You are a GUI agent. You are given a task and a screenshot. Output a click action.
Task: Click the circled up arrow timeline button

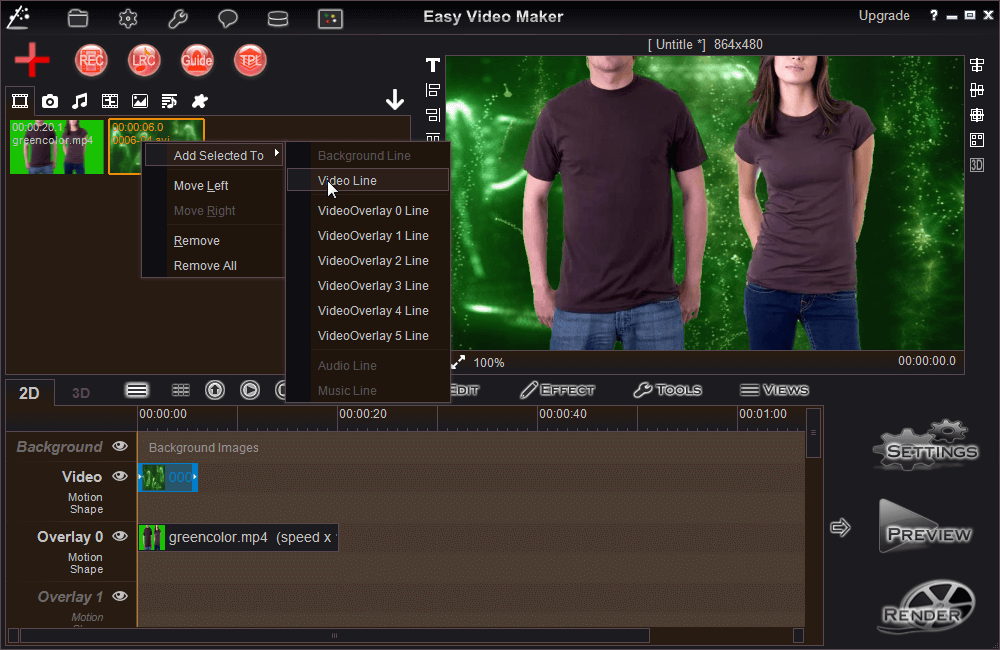(x=215, y=390)
